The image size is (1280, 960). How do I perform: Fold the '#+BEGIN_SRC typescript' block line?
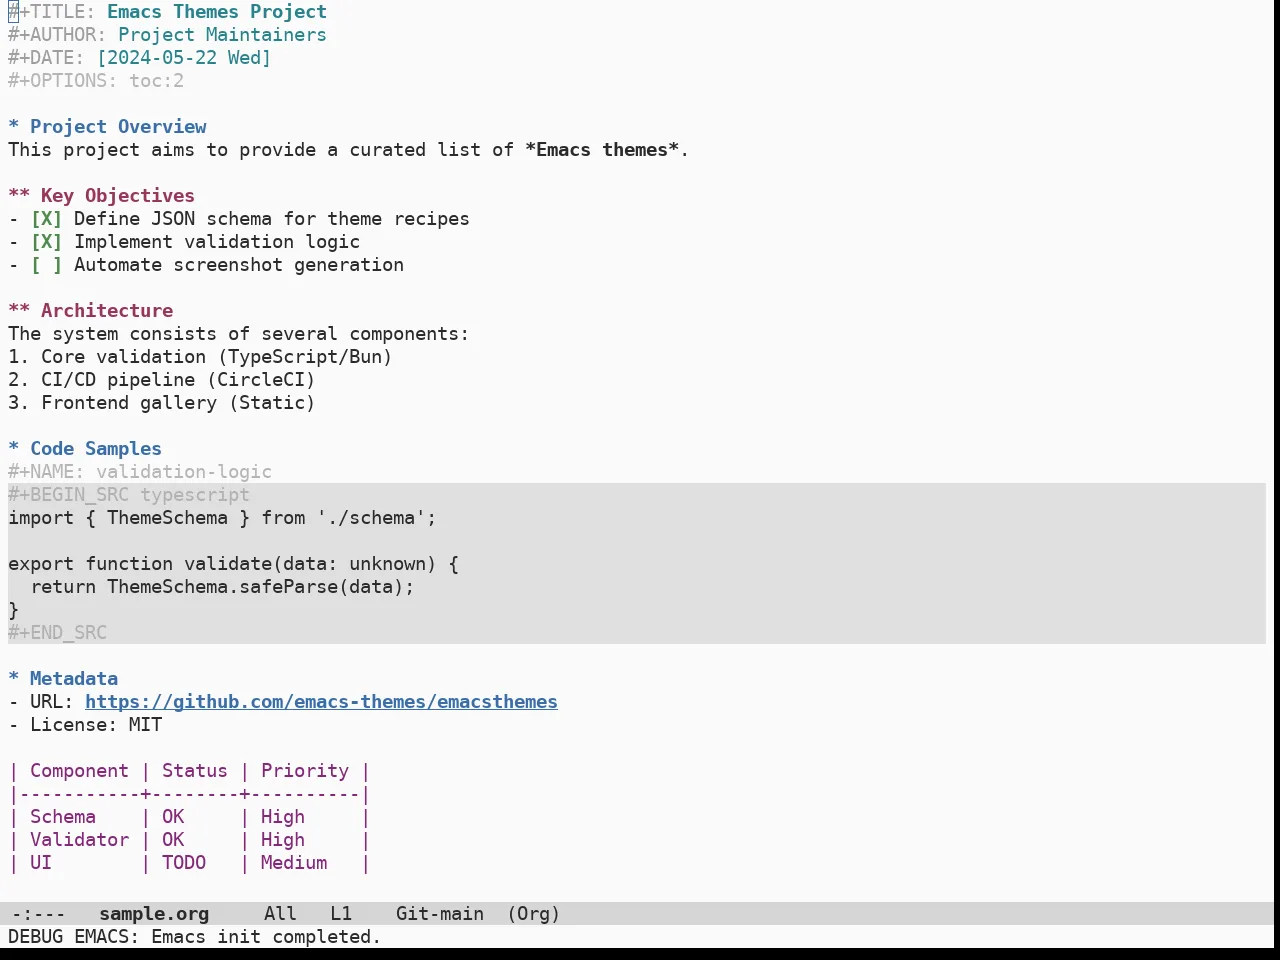pyautogui.click(x=129, y=495)
